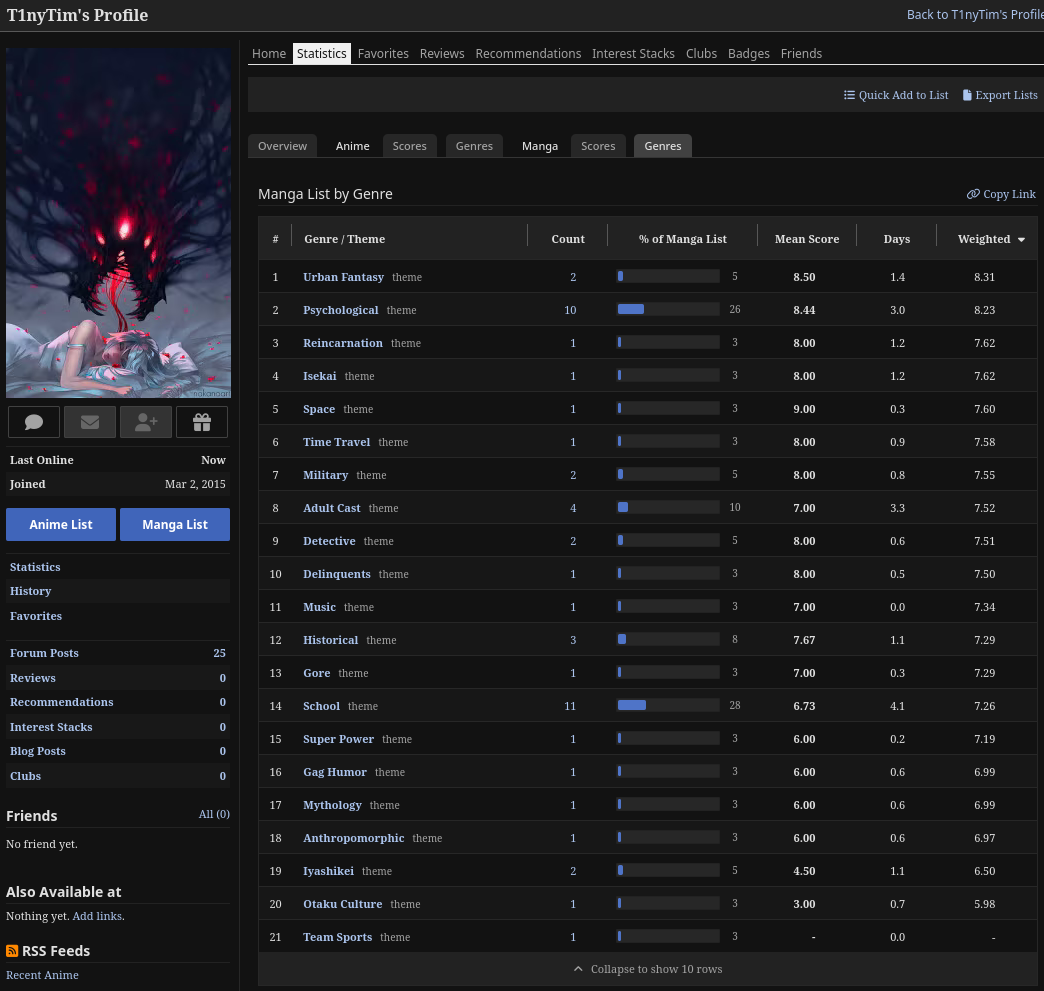Switch to the Overview statistics tab

pyautogui.click(x=282, y=146)
